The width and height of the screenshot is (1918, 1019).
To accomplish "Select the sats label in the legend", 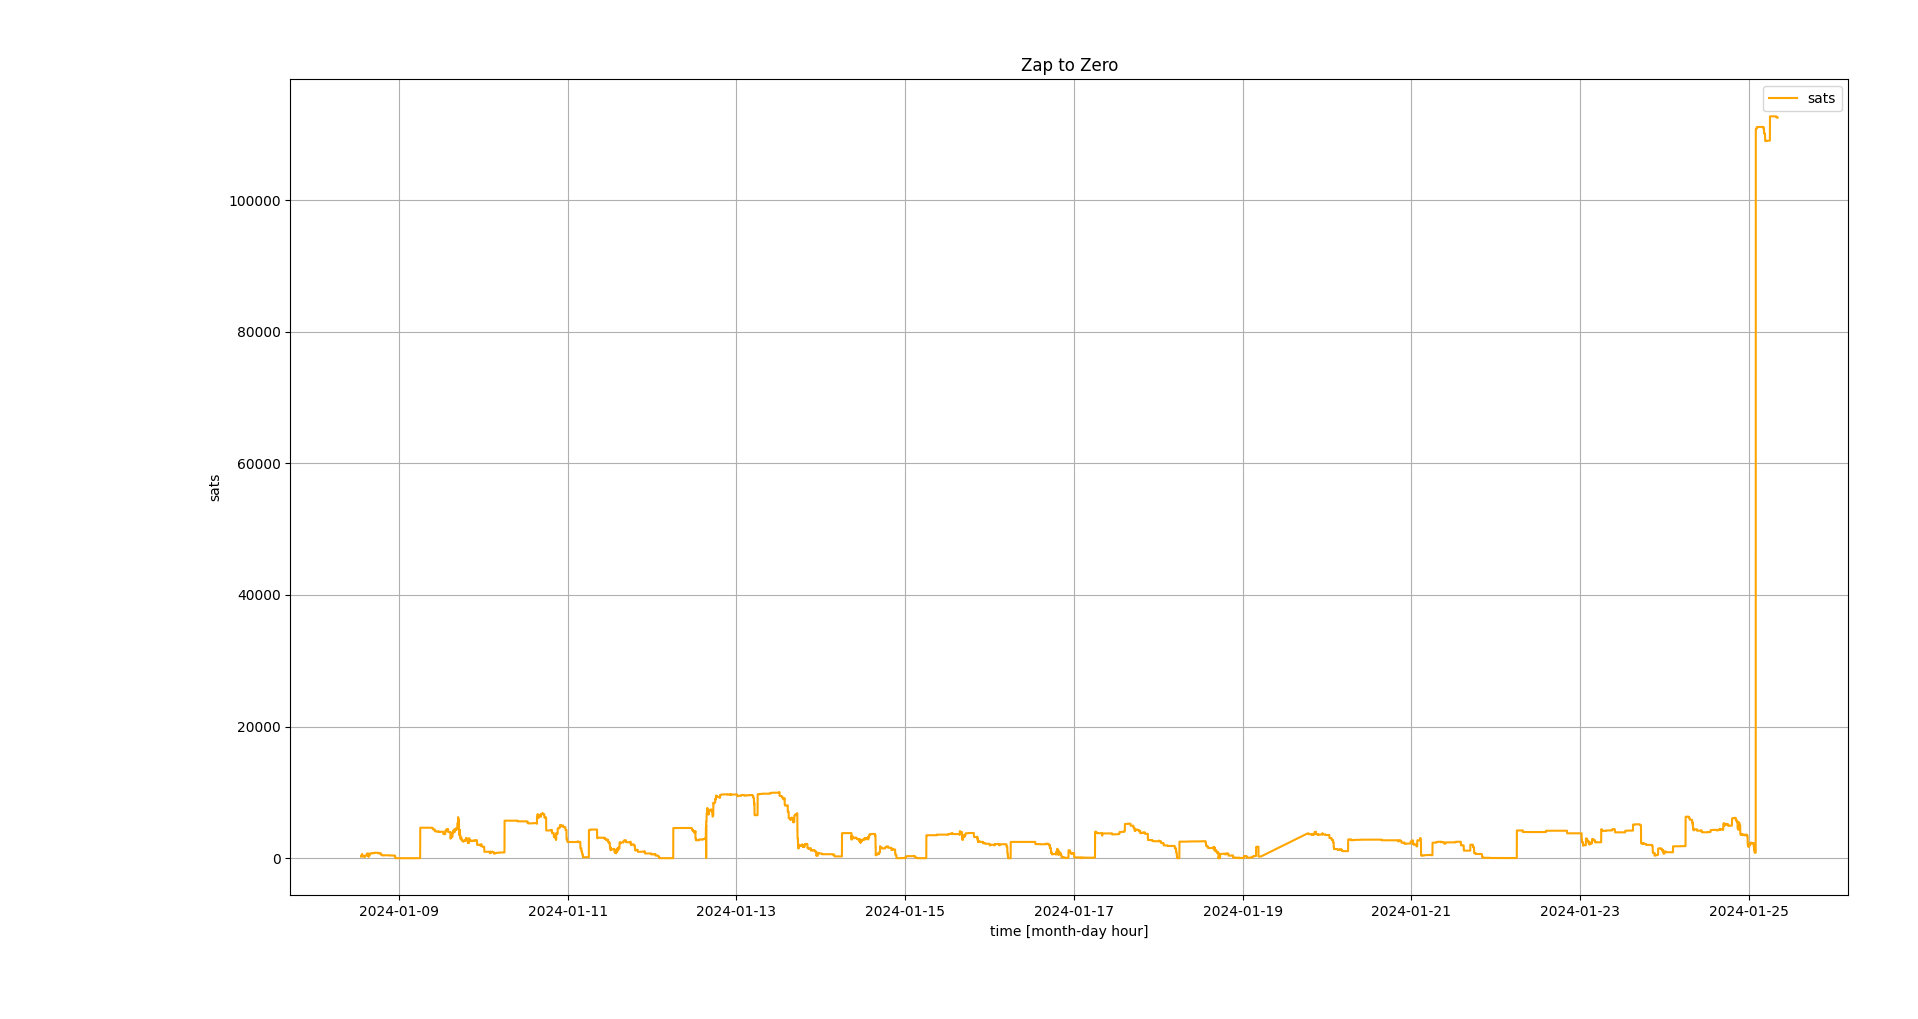I will [x=1820, y=98].
